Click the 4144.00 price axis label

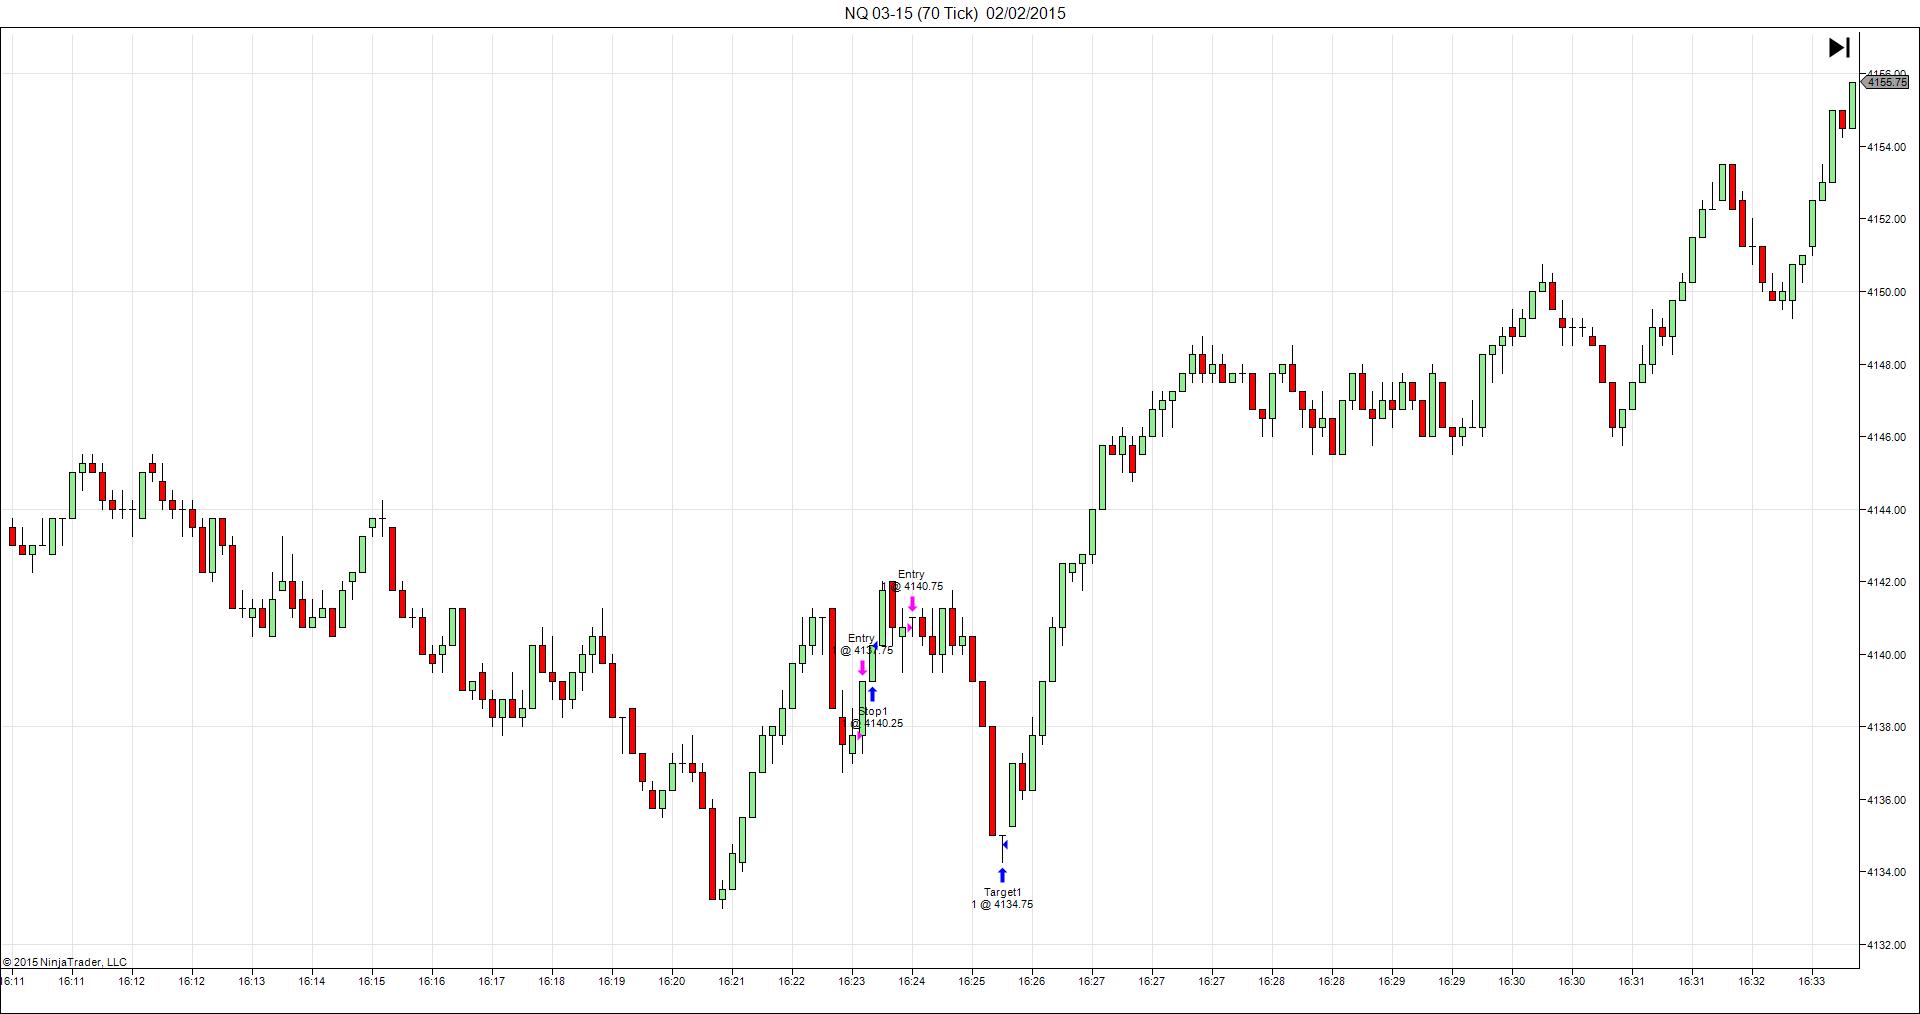1885,510
